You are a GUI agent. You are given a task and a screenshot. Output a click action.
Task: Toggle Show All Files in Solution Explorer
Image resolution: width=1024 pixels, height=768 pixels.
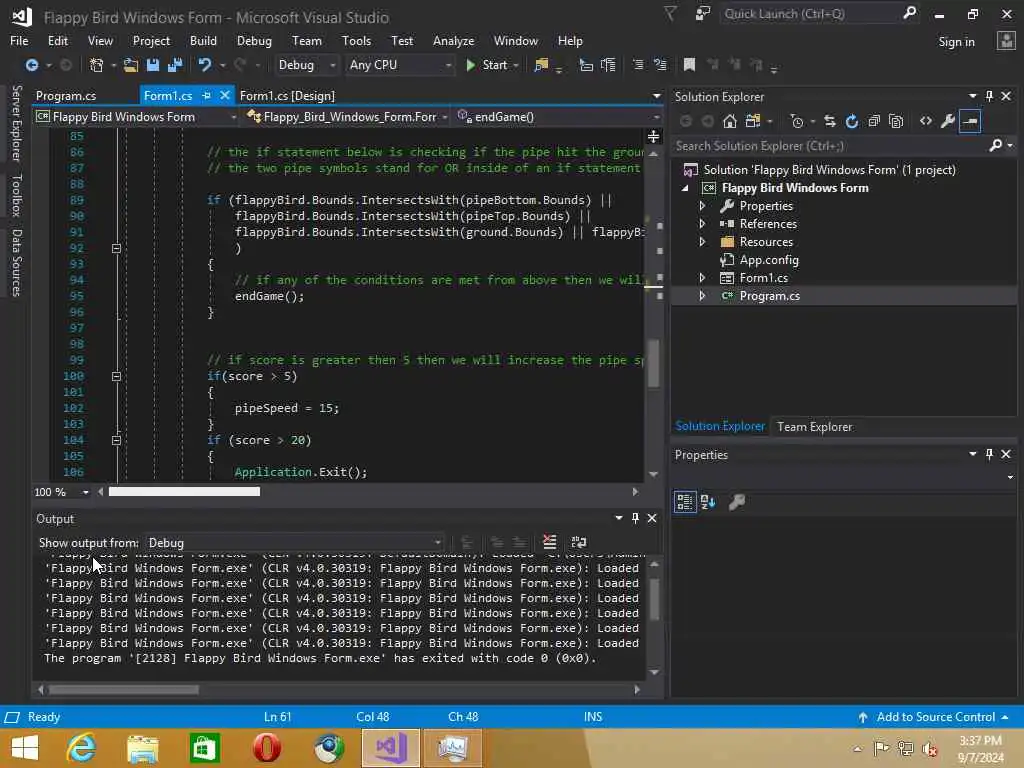(x=896, y=121)
